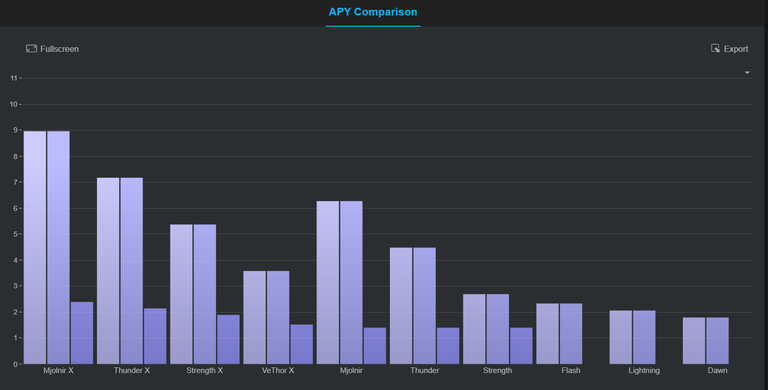Screen dimensions: 768x390
Task: Select the second bar of Lightning
Action: (644, 337)
